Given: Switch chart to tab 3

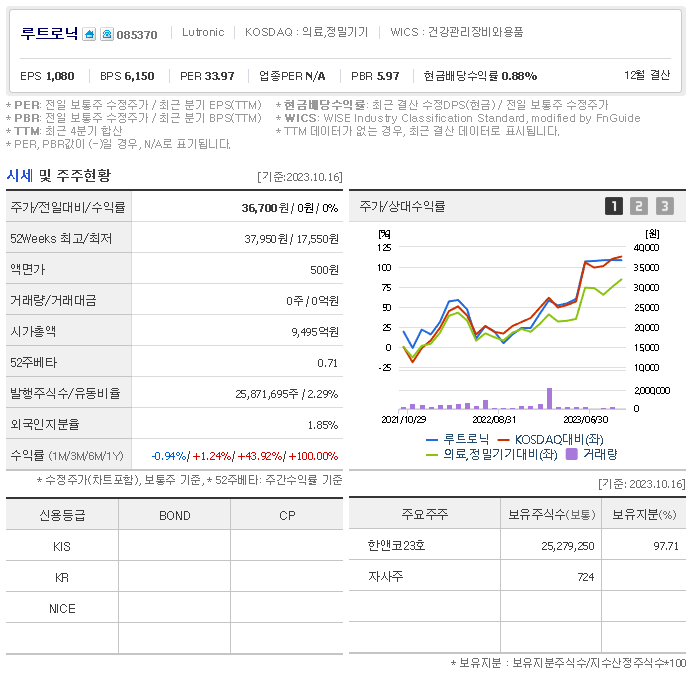Looking at the screenshot, I should pyautogui.click(x=665, y=206).
